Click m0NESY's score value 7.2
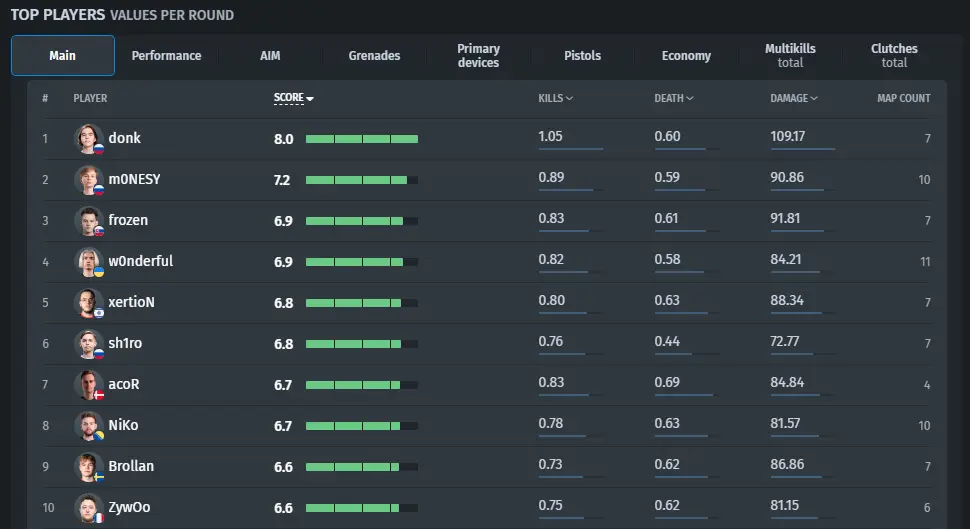This screenshot has height=529, width=970. coord(281,180)
